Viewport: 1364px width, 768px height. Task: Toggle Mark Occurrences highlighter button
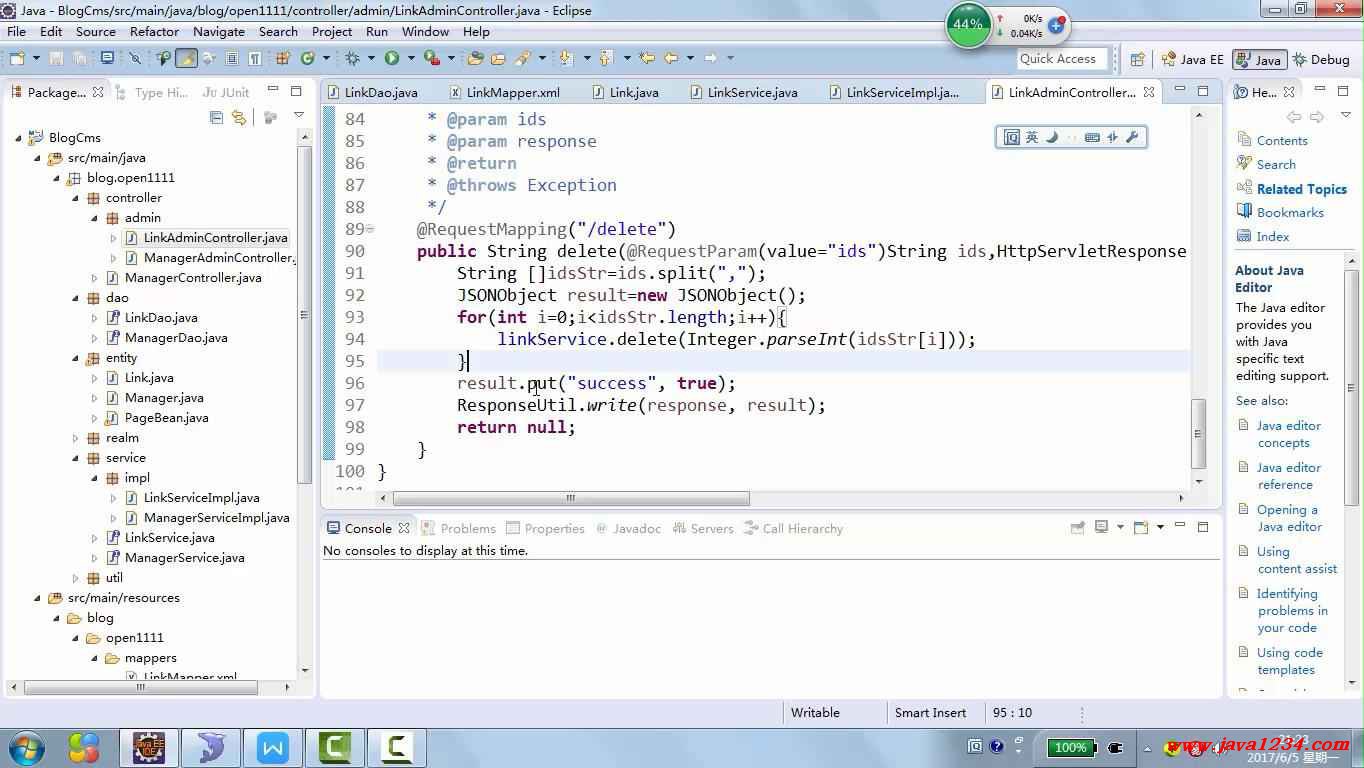pos(186,59)
